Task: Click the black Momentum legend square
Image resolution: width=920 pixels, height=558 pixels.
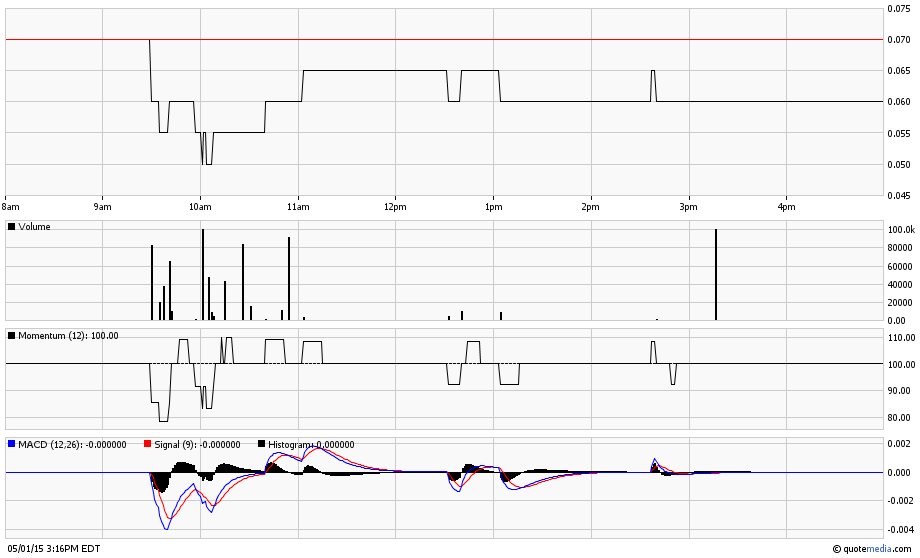Action: coord(11,336)
